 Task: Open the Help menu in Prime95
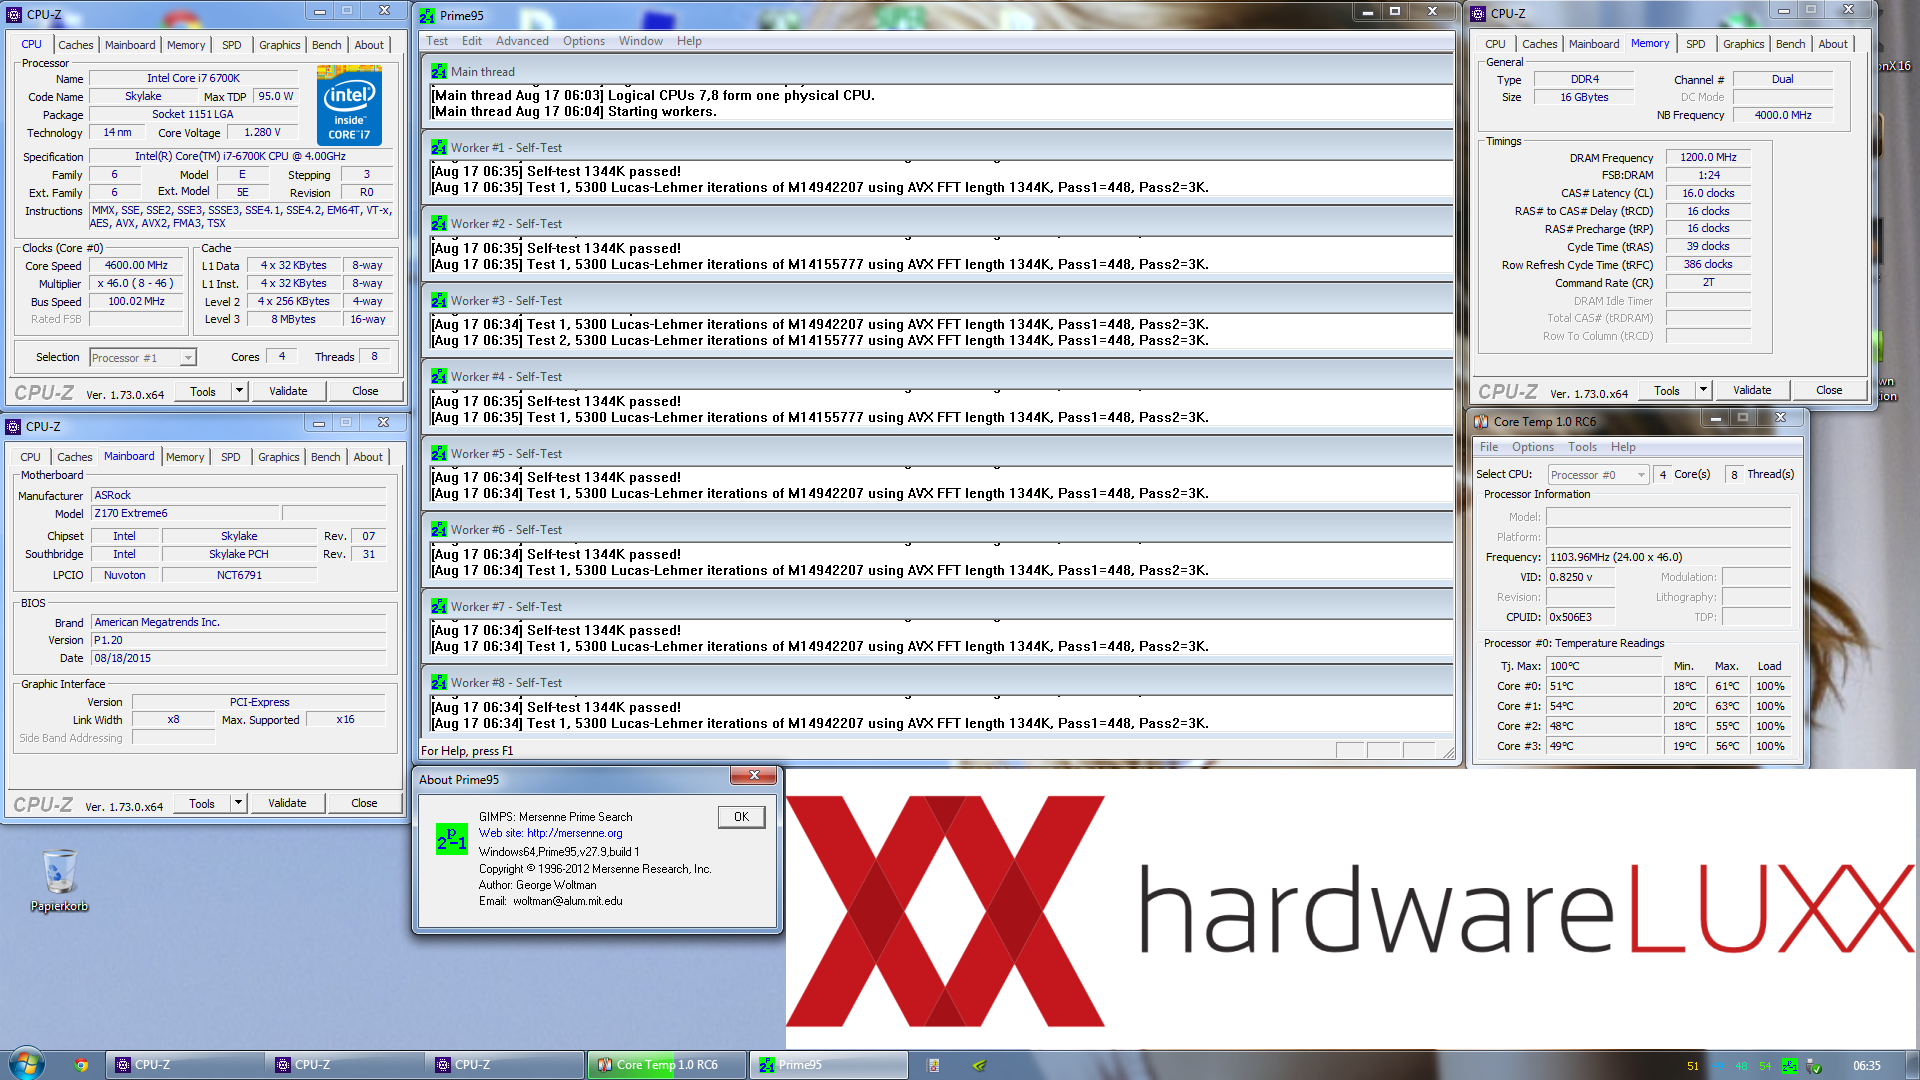[689, 41]
